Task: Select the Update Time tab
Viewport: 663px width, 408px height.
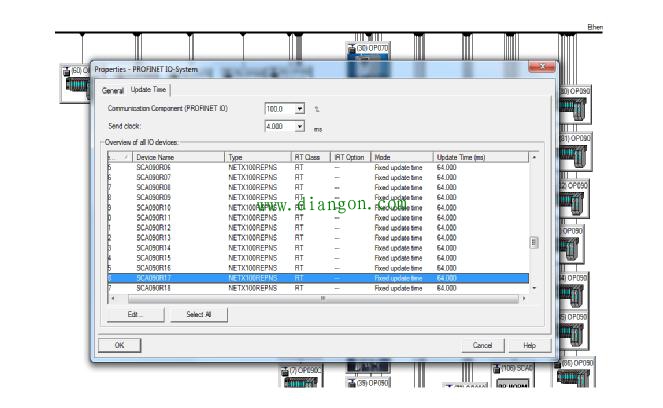Action: (x=148, y=90)
